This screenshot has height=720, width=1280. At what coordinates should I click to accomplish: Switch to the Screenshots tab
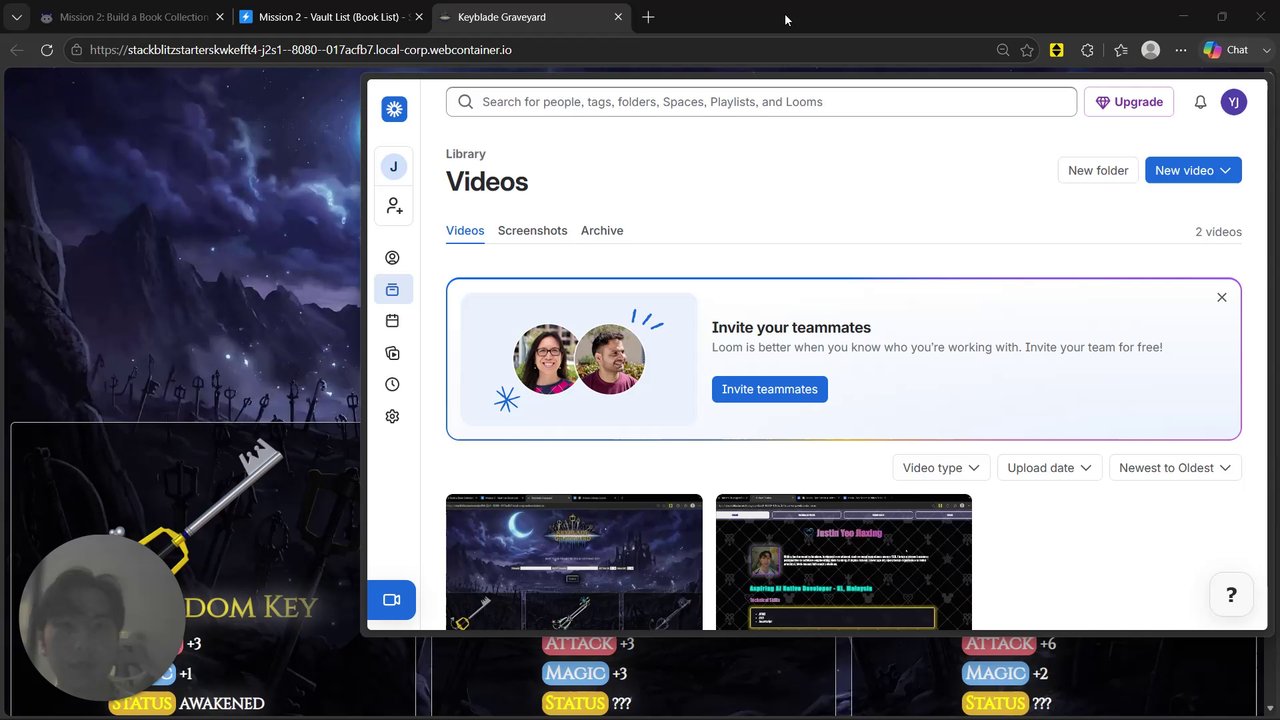(532, 231)
